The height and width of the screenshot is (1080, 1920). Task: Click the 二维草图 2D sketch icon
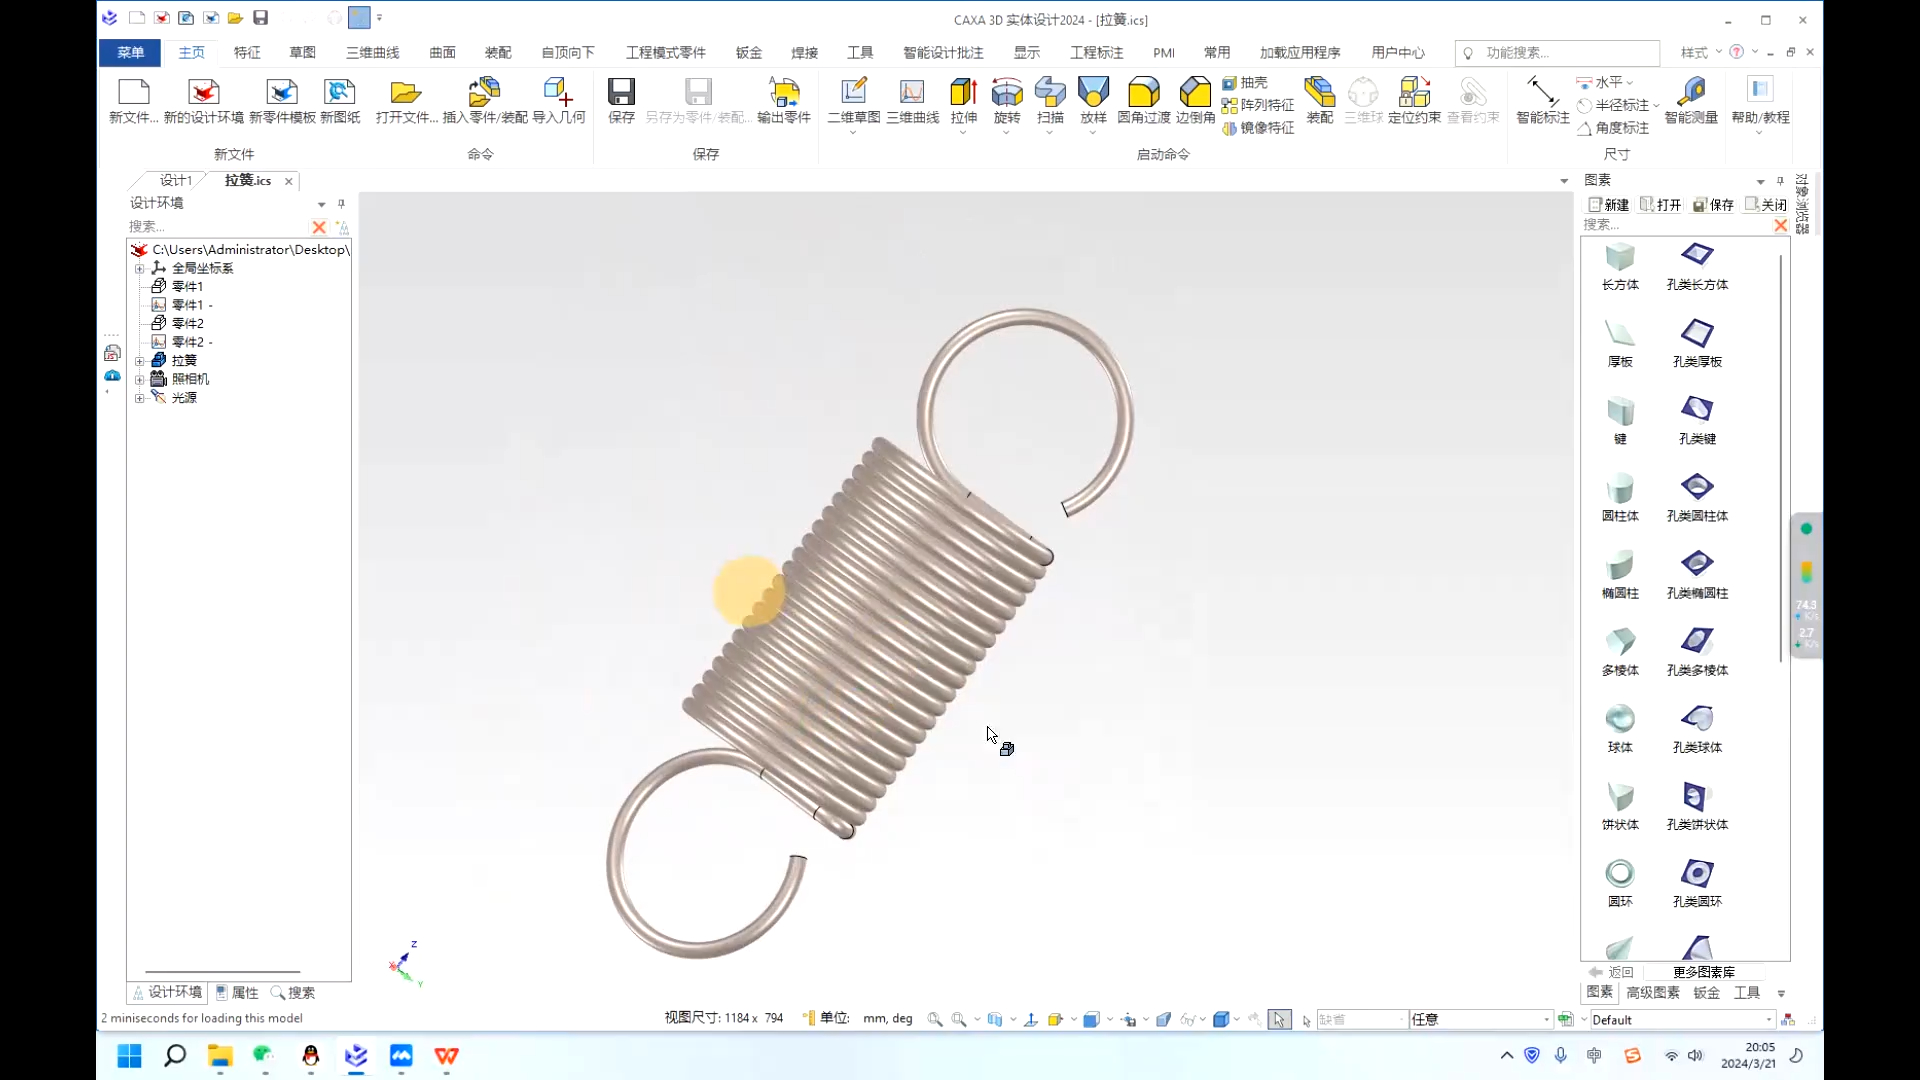point(853,93)
